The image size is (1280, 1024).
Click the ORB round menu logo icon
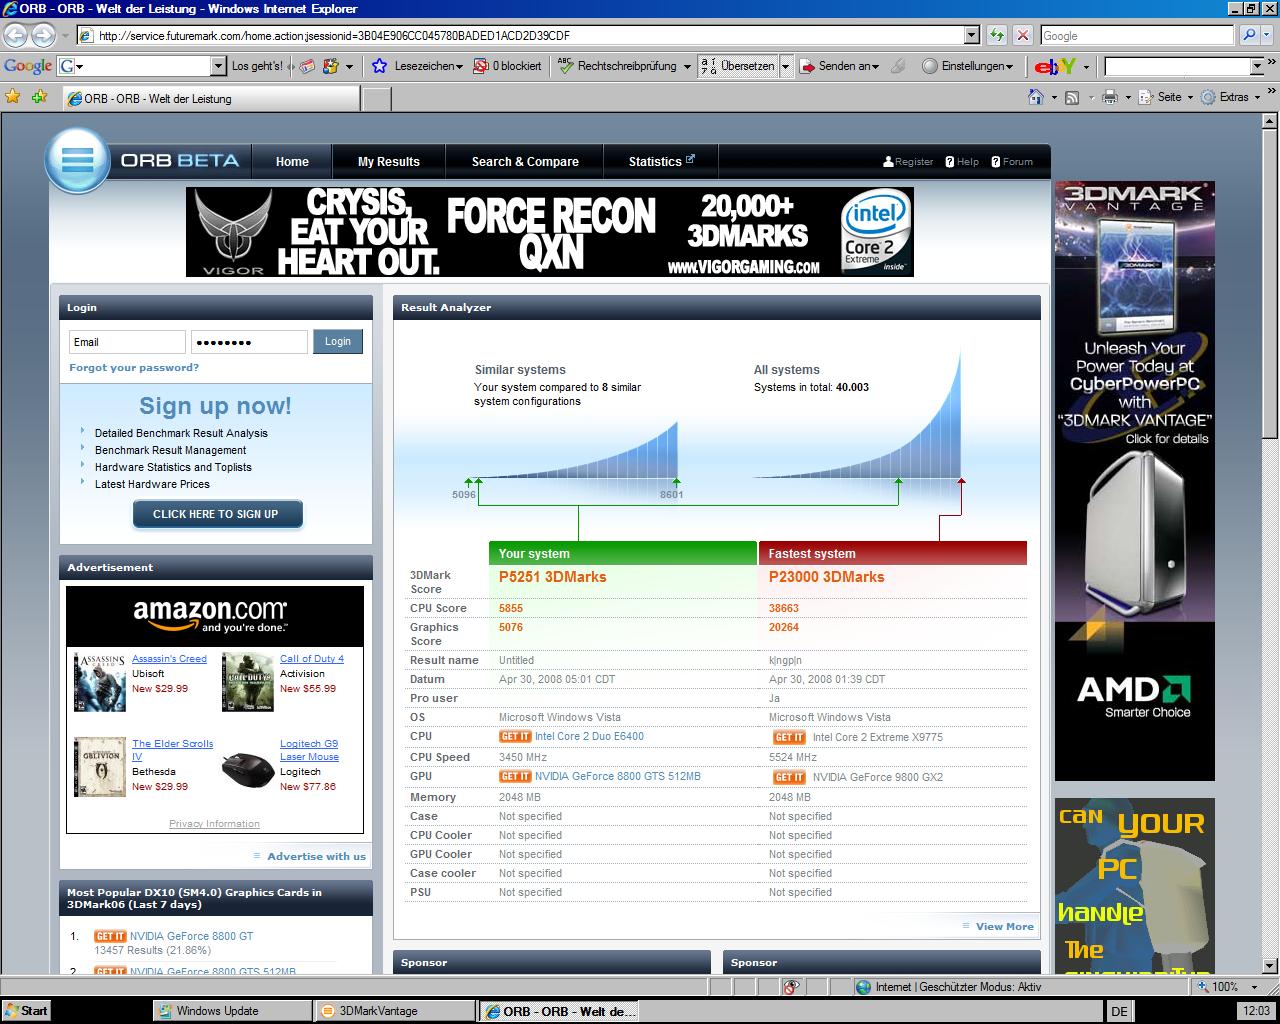point(77,161)
